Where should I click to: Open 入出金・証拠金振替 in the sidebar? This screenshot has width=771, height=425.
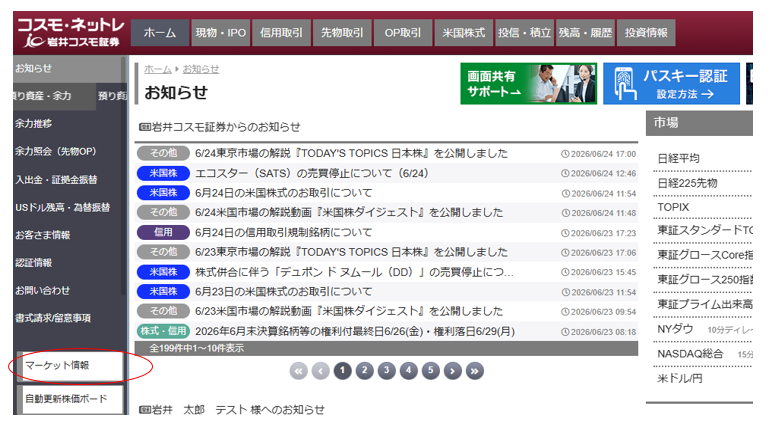tap(56, 180)
